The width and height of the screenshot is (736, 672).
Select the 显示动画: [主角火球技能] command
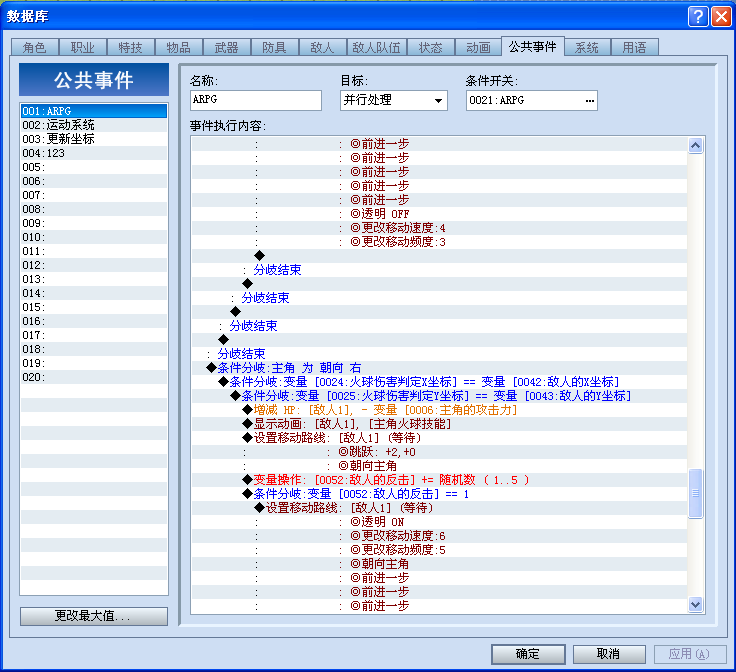(x=439, y=424)
